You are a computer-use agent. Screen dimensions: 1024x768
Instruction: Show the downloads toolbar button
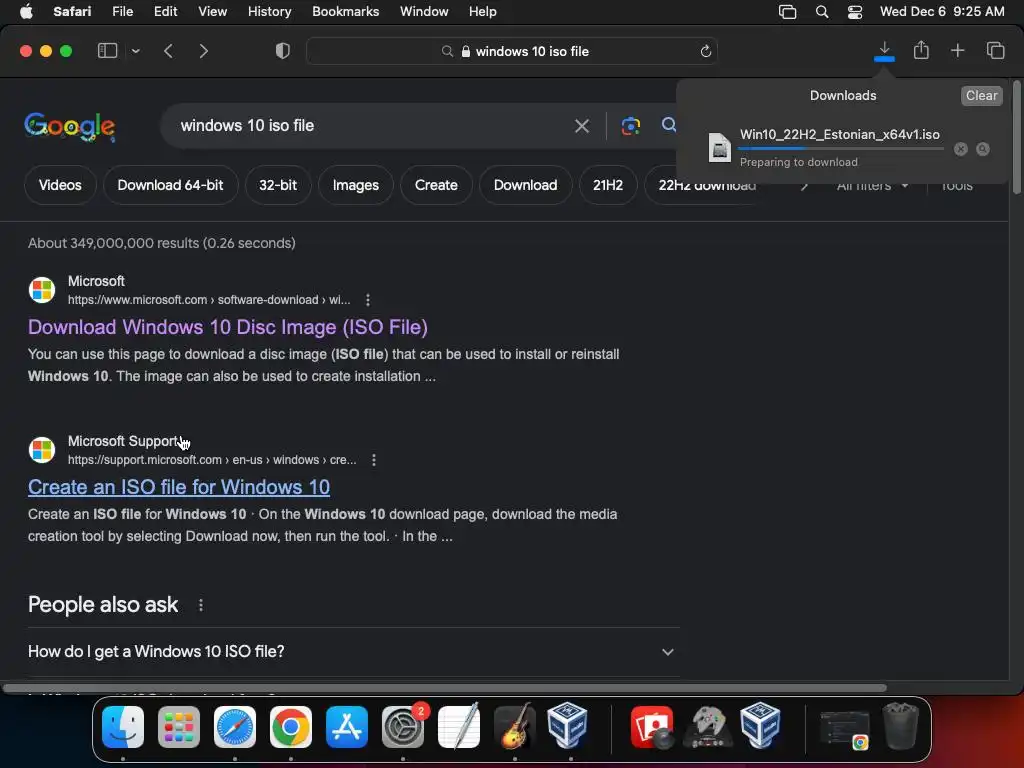884,51
